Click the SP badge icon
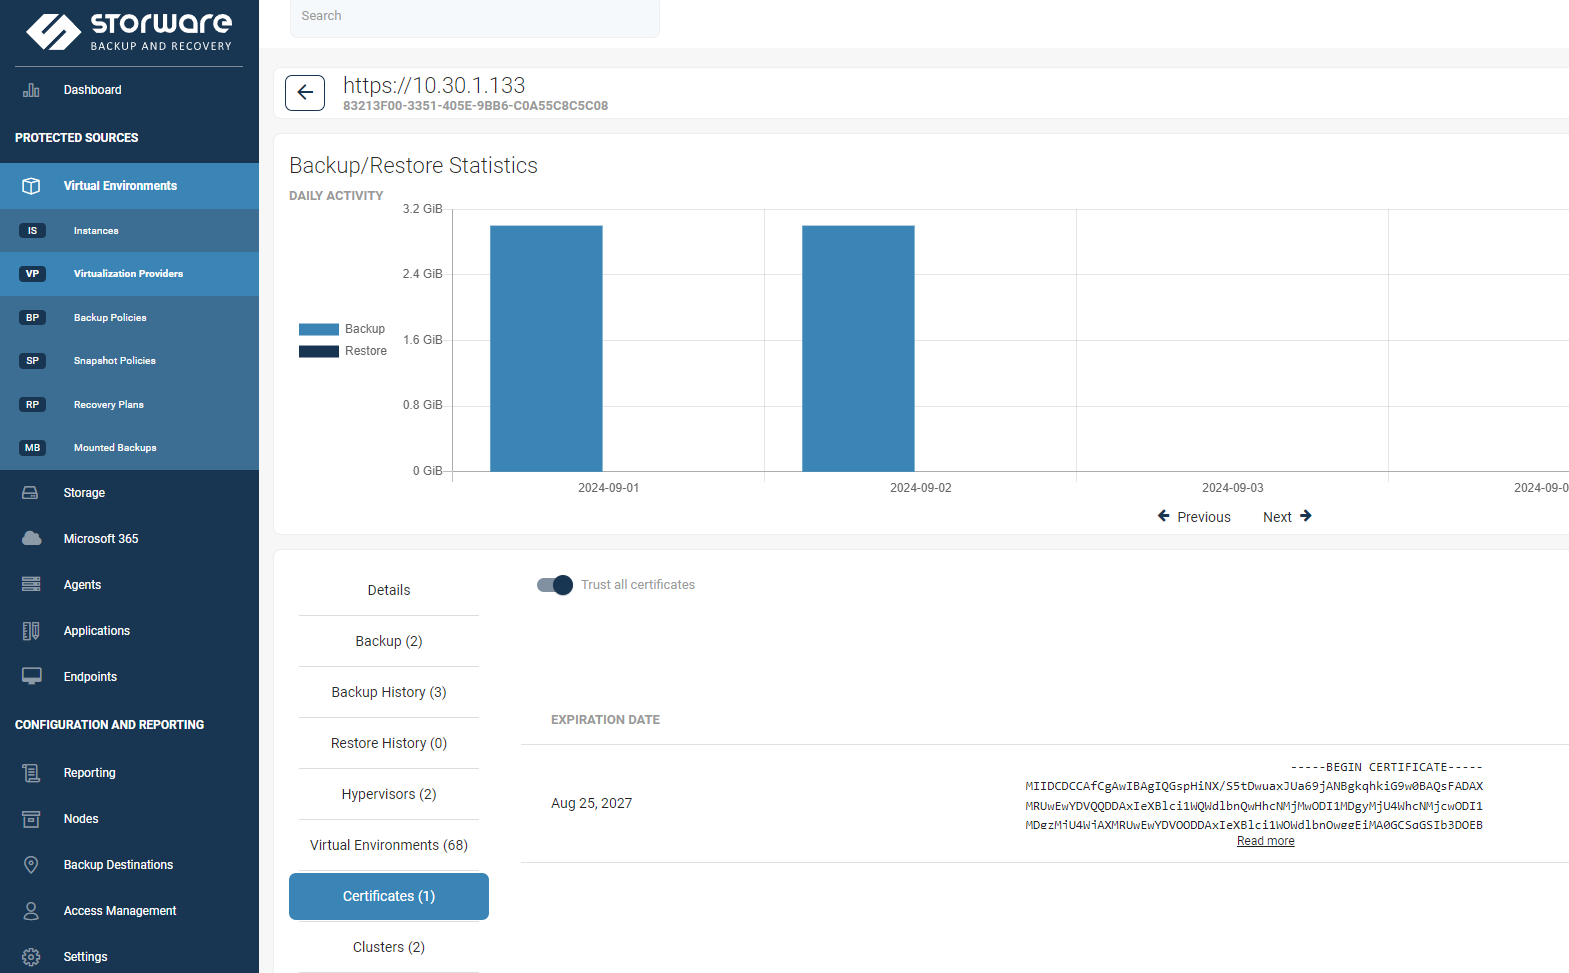Image resolution: width=1569 pixels, height=973 pixels. [32, 361]
